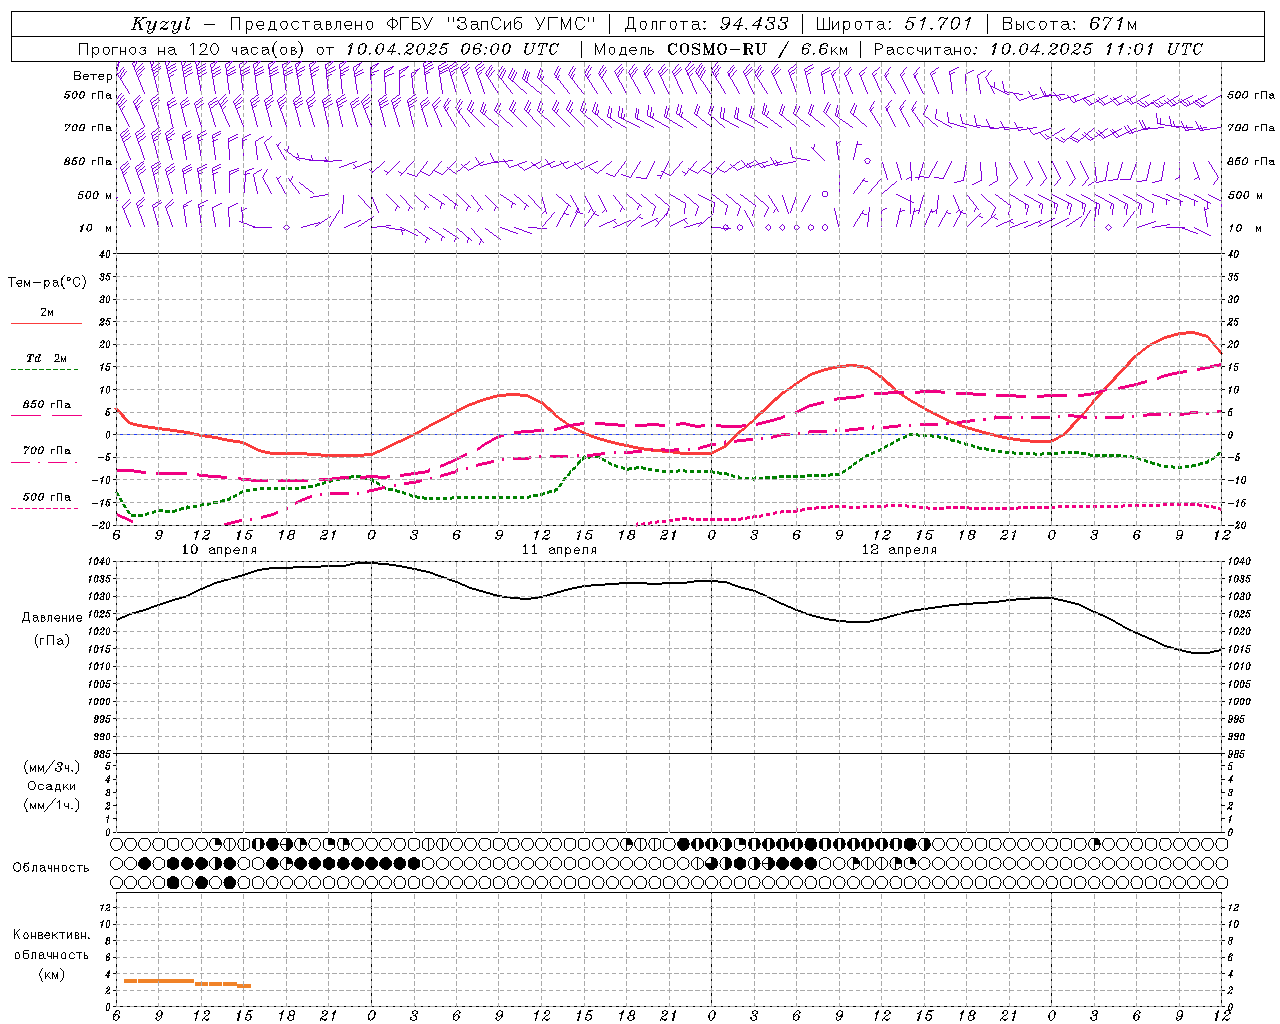Click the 12 value on left convective cloud axis

coord(104,907)
